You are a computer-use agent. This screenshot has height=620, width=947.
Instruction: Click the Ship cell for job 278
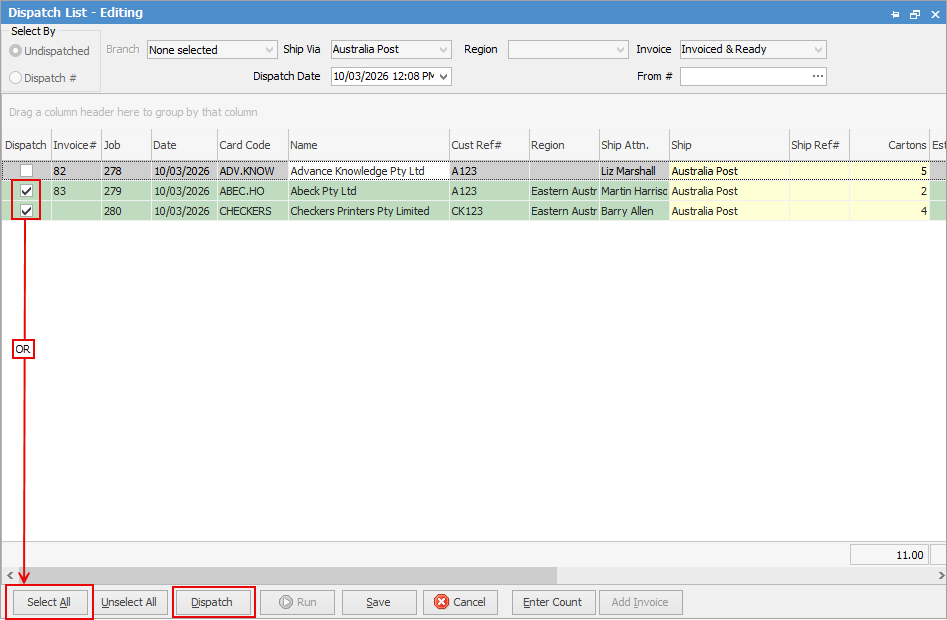click(x=729, y=171)
